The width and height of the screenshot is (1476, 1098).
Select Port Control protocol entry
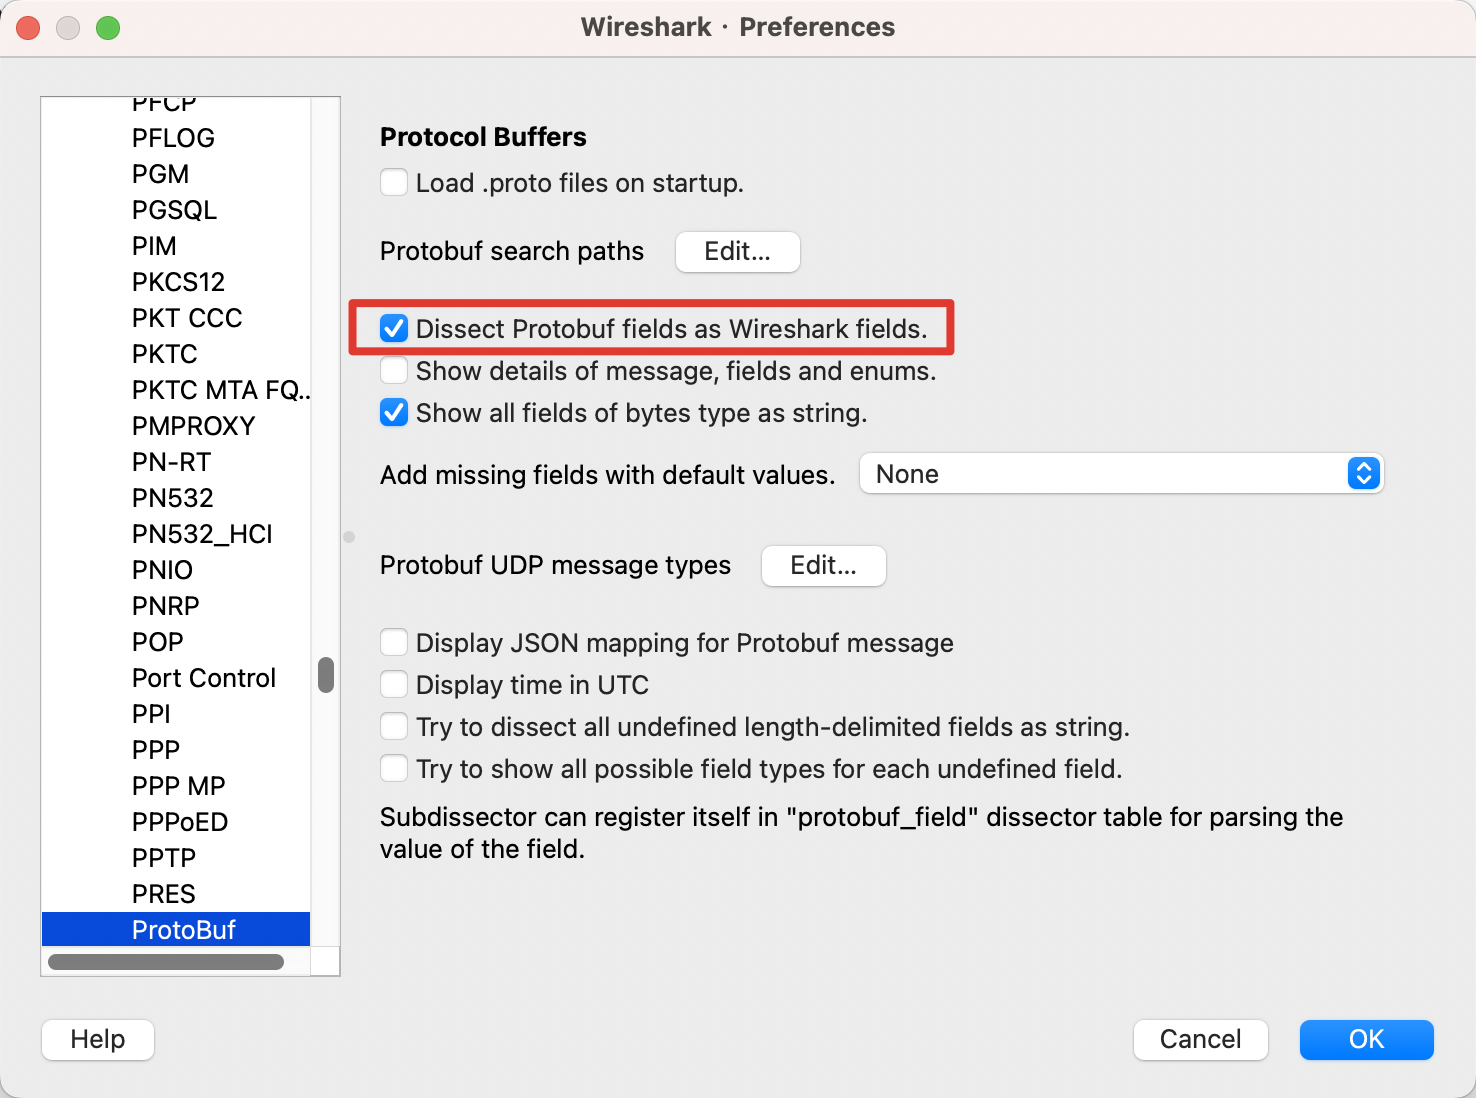point(176,678)
